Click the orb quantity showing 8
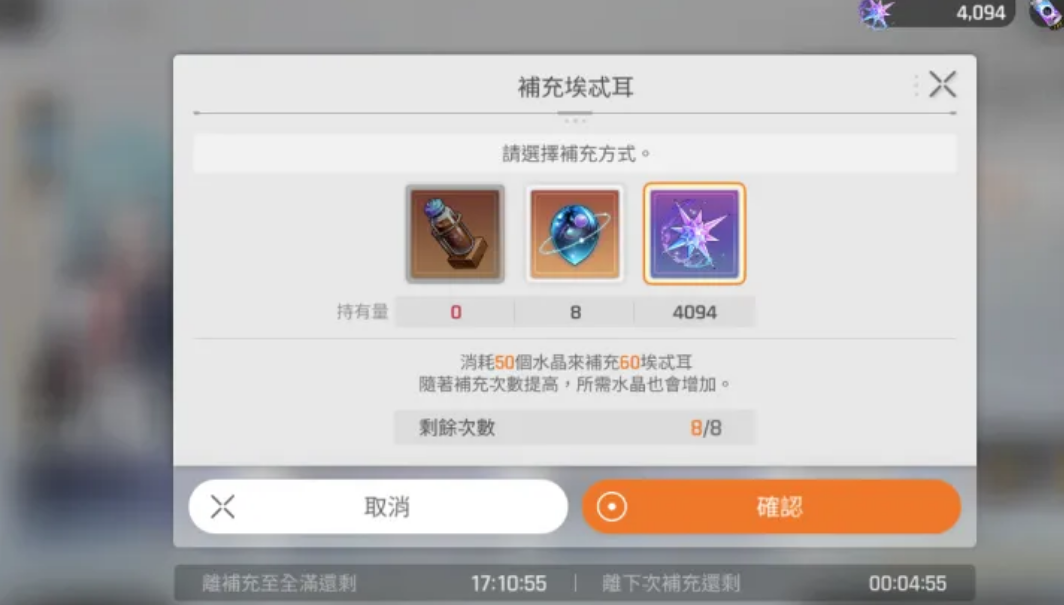Image resolution: width=1064 pixels, height=605 pixels. pos(575,312)
